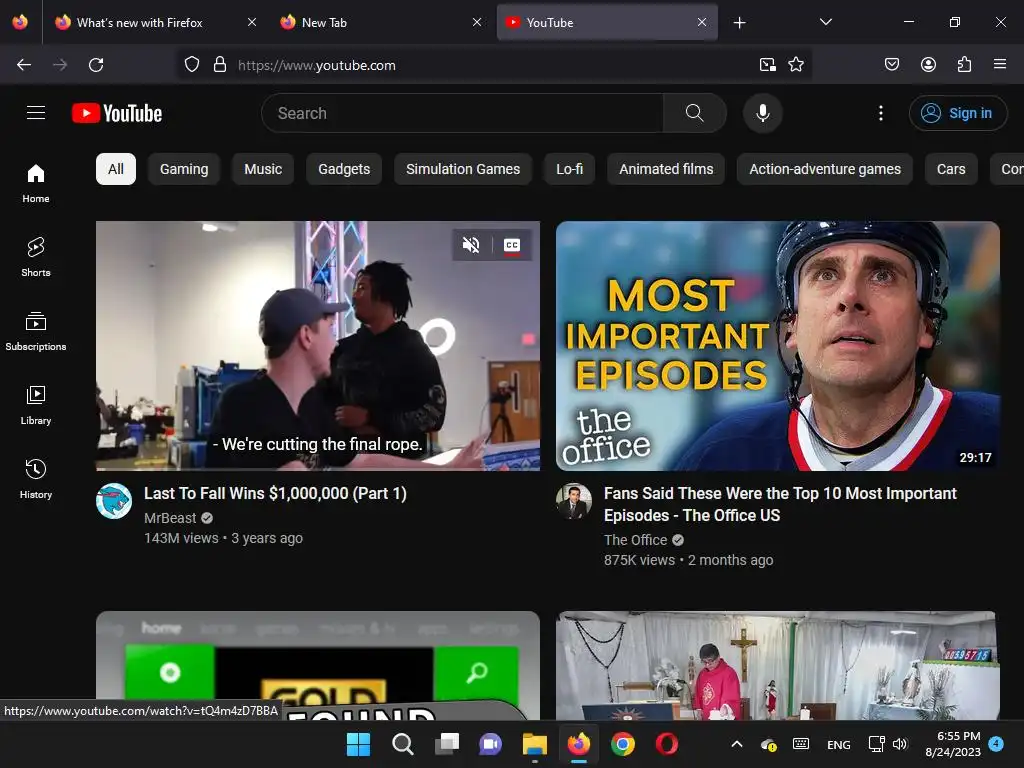Image resolution: width=1024 pixels, height=768 pixels.
Task: Open the gold Xbox dashboard video thumbnail
Action: [x=318, y=665]
